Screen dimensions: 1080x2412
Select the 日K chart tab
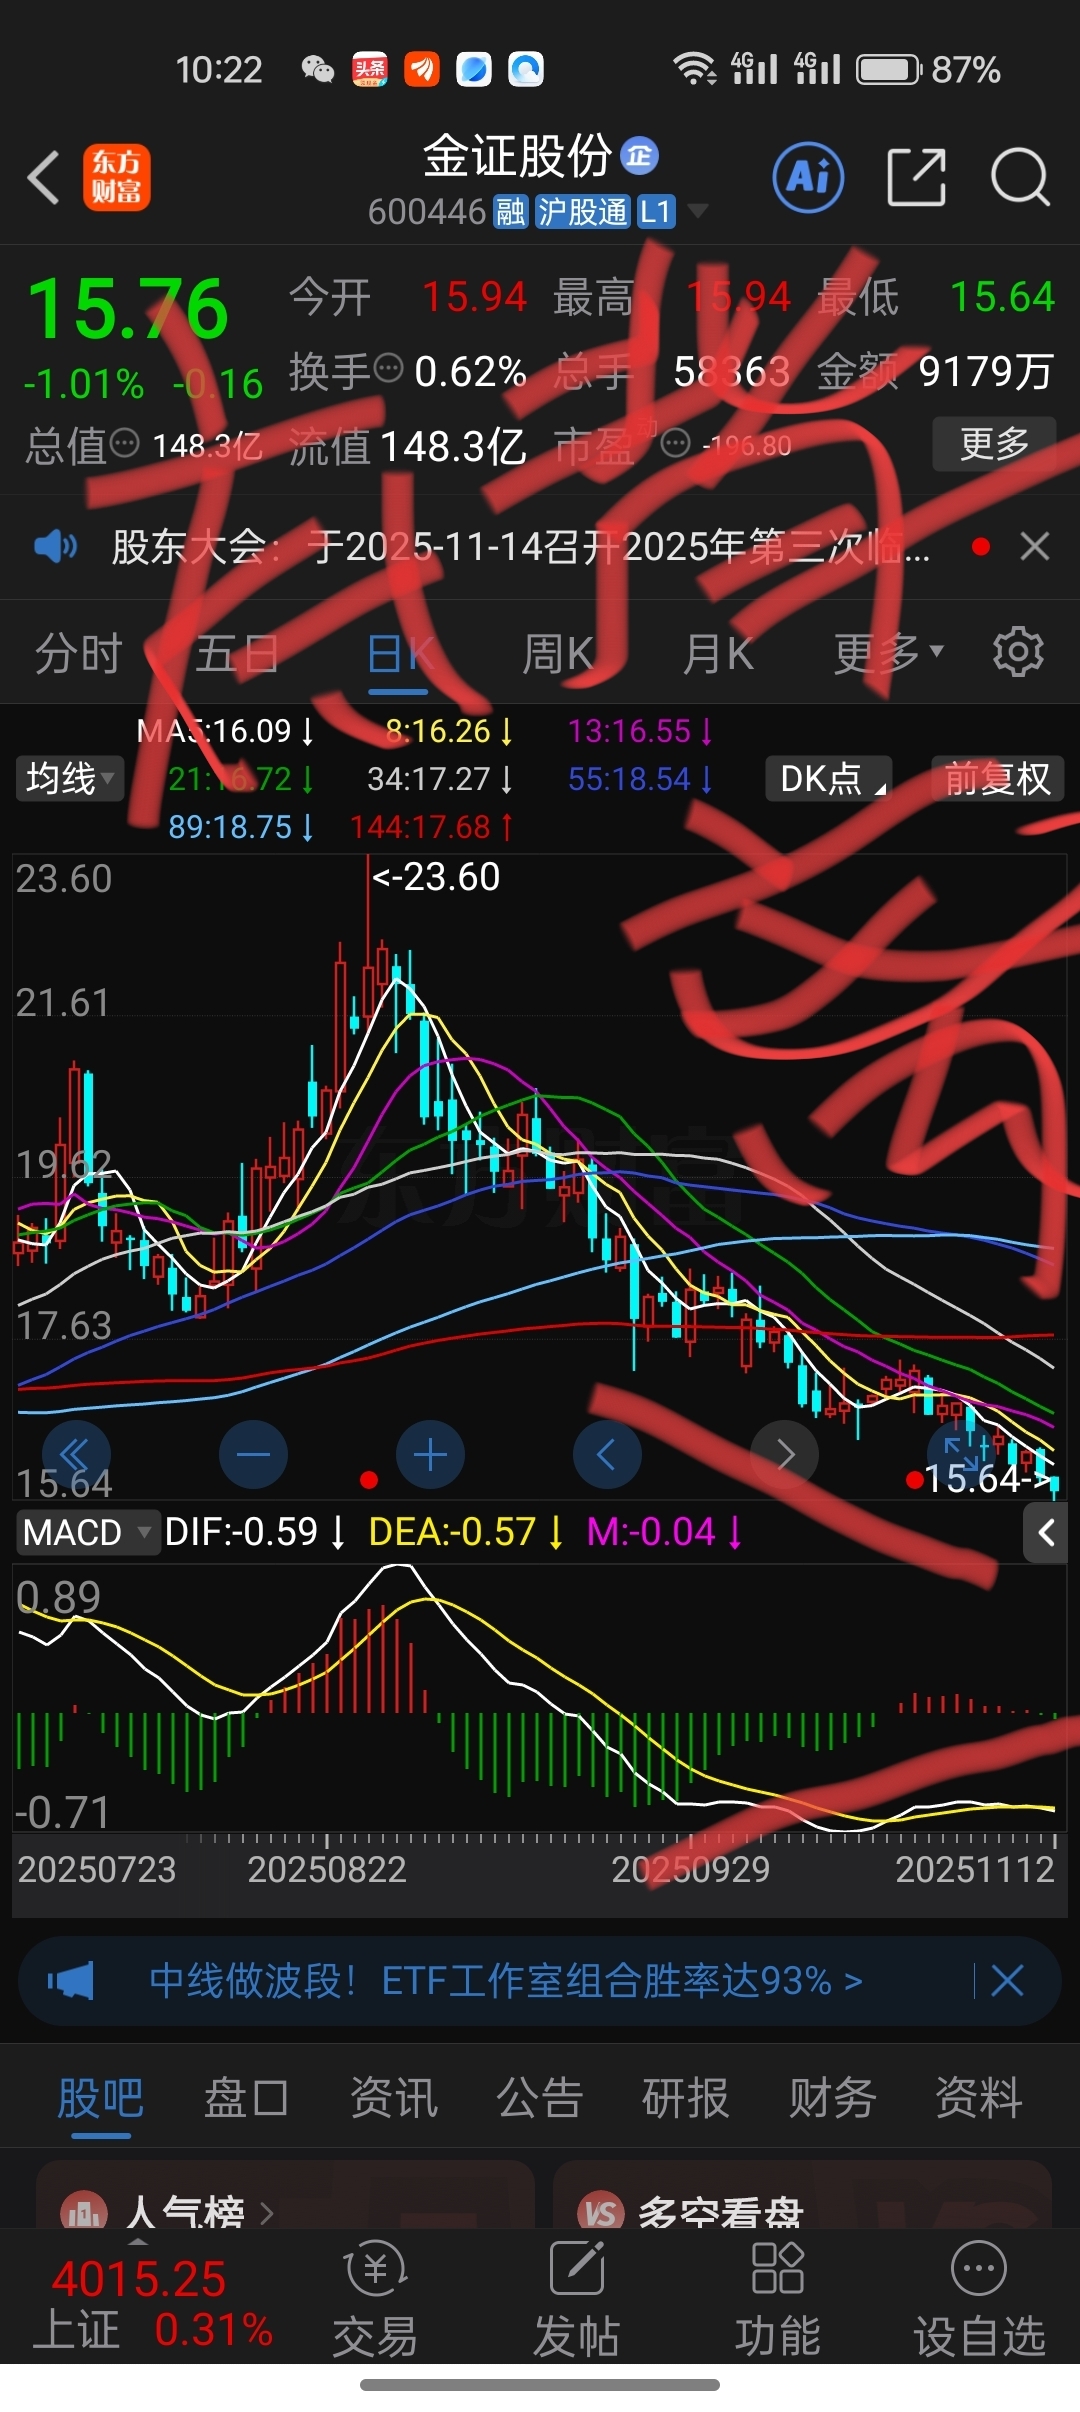tap(398, 654)
